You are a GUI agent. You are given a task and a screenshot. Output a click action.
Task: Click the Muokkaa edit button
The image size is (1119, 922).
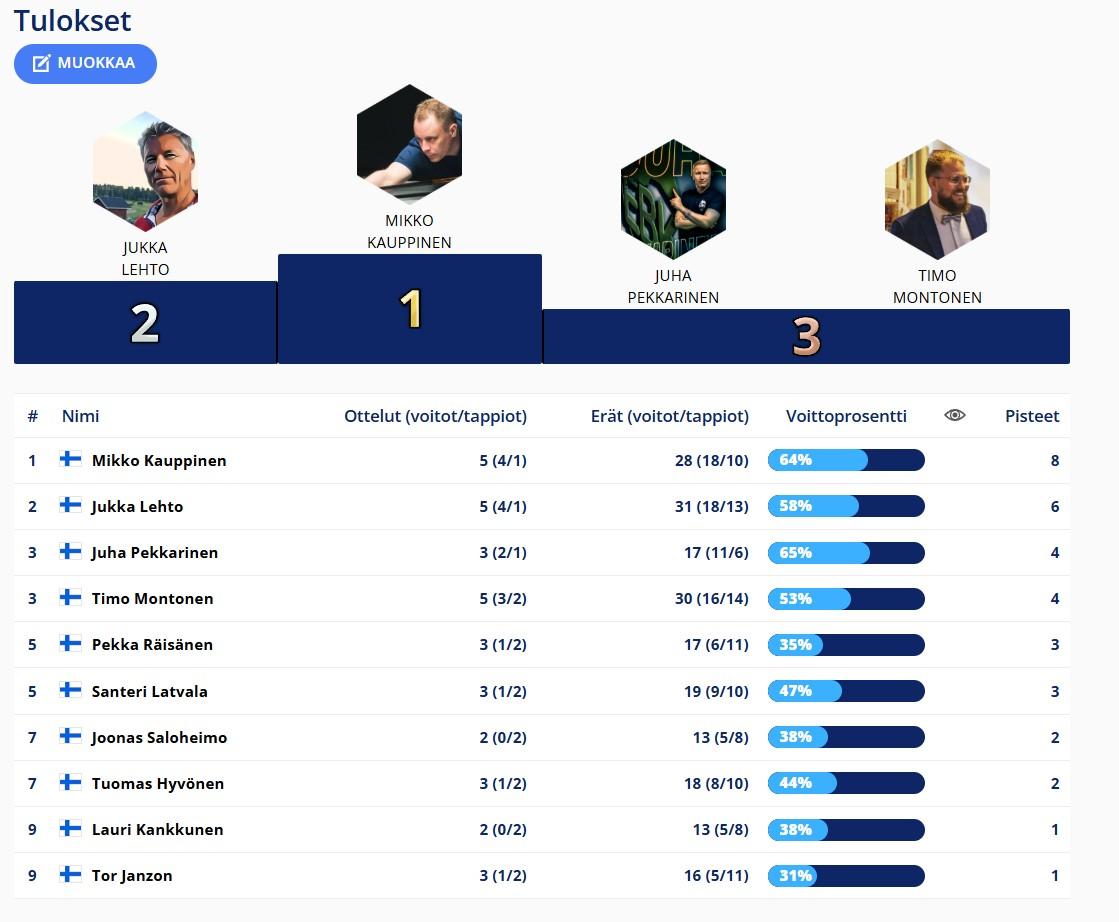tap(85, 63)
